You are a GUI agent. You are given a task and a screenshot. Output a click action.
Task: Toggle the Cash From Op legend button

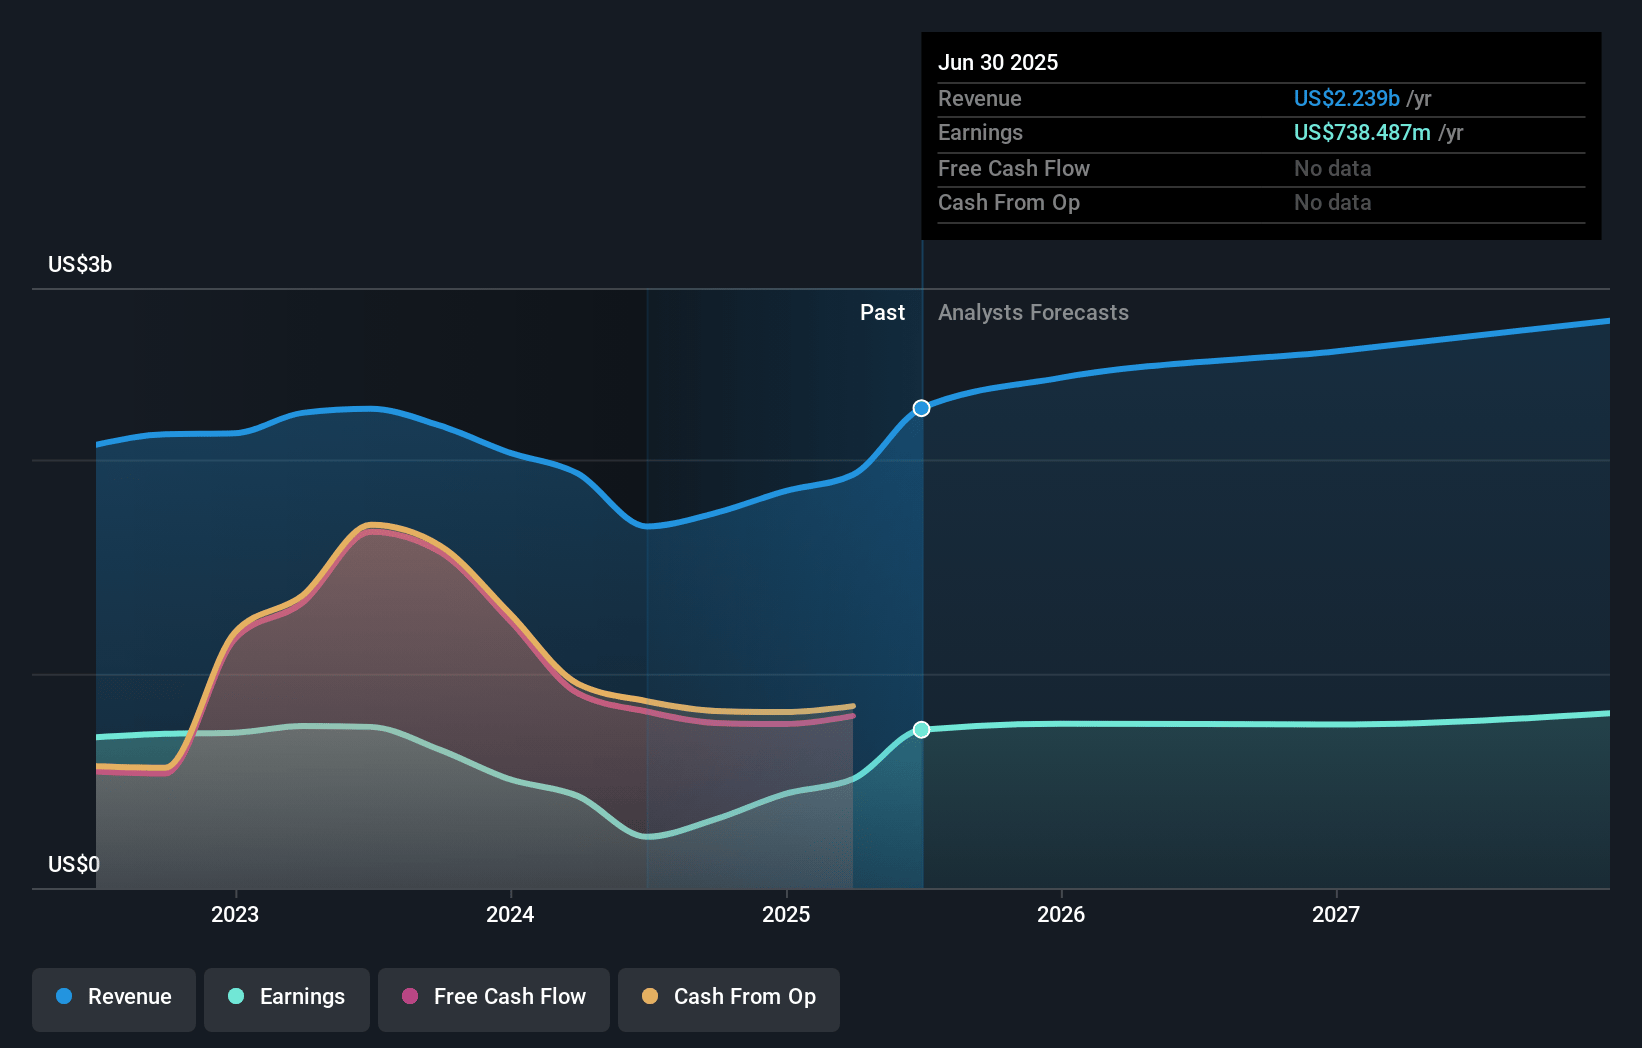[x=729, y=999]
